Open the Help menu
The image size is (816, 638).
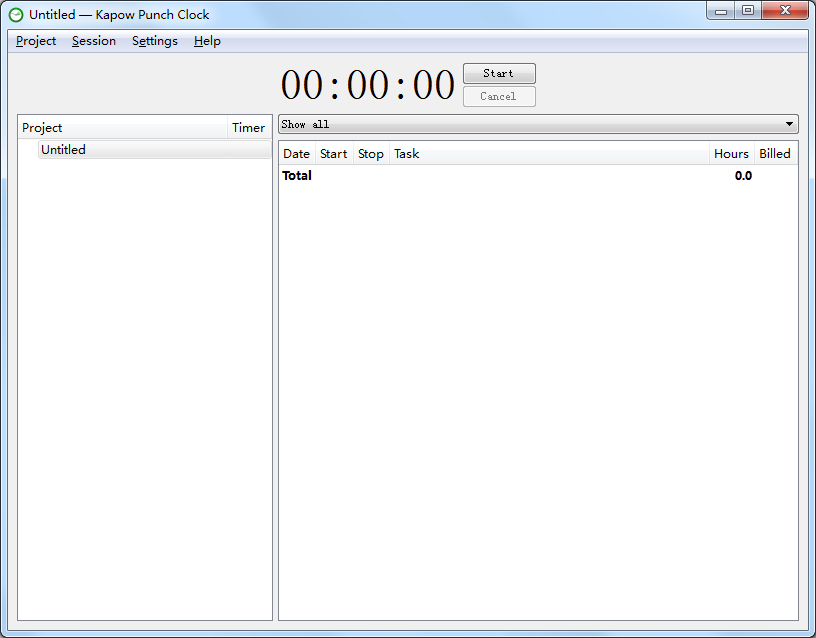coord(207,41)
